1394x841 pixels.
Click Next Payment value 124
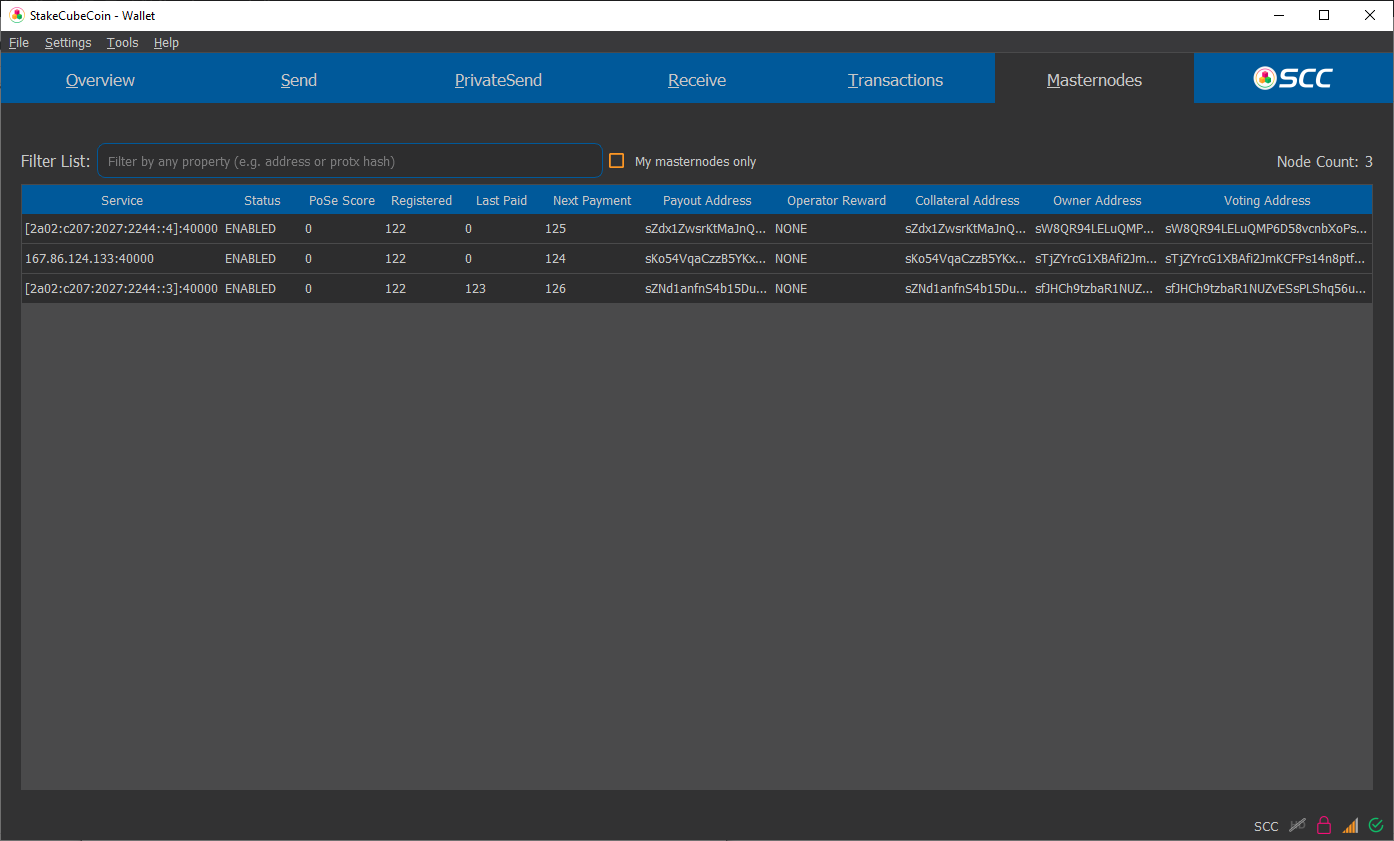pyautogui.click(x=555, y=259)
